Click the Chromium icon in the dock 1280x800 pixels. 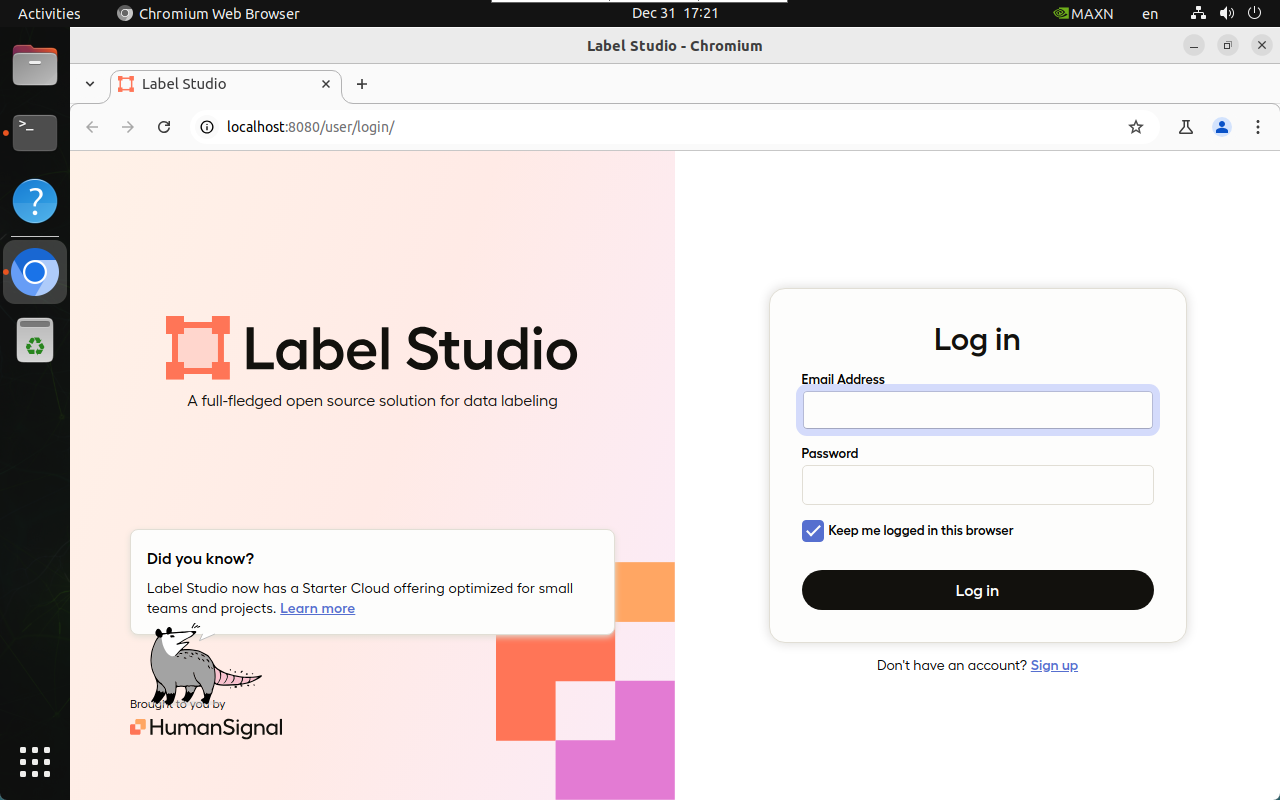35,272
